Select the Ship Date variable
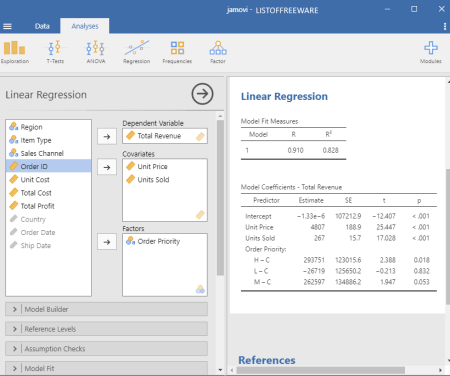 48,245
